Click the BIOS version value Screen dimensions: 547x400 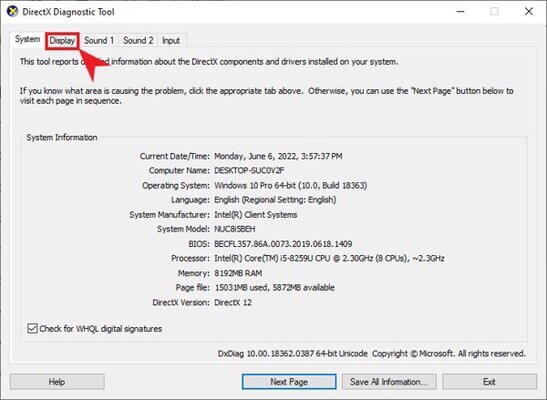point(283,244)
